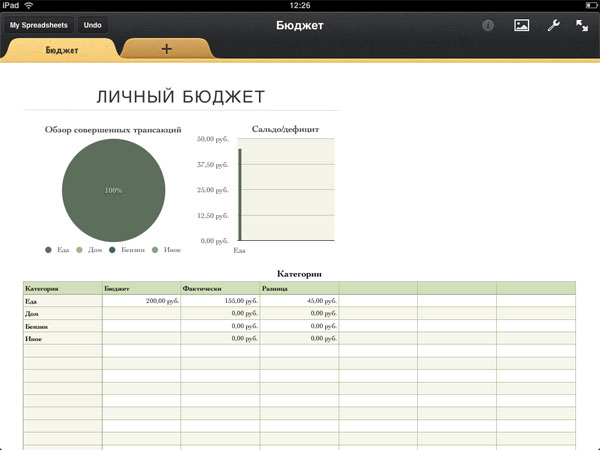
Task: Select the pie chart's 100% slice
Action: pos(113,190)
